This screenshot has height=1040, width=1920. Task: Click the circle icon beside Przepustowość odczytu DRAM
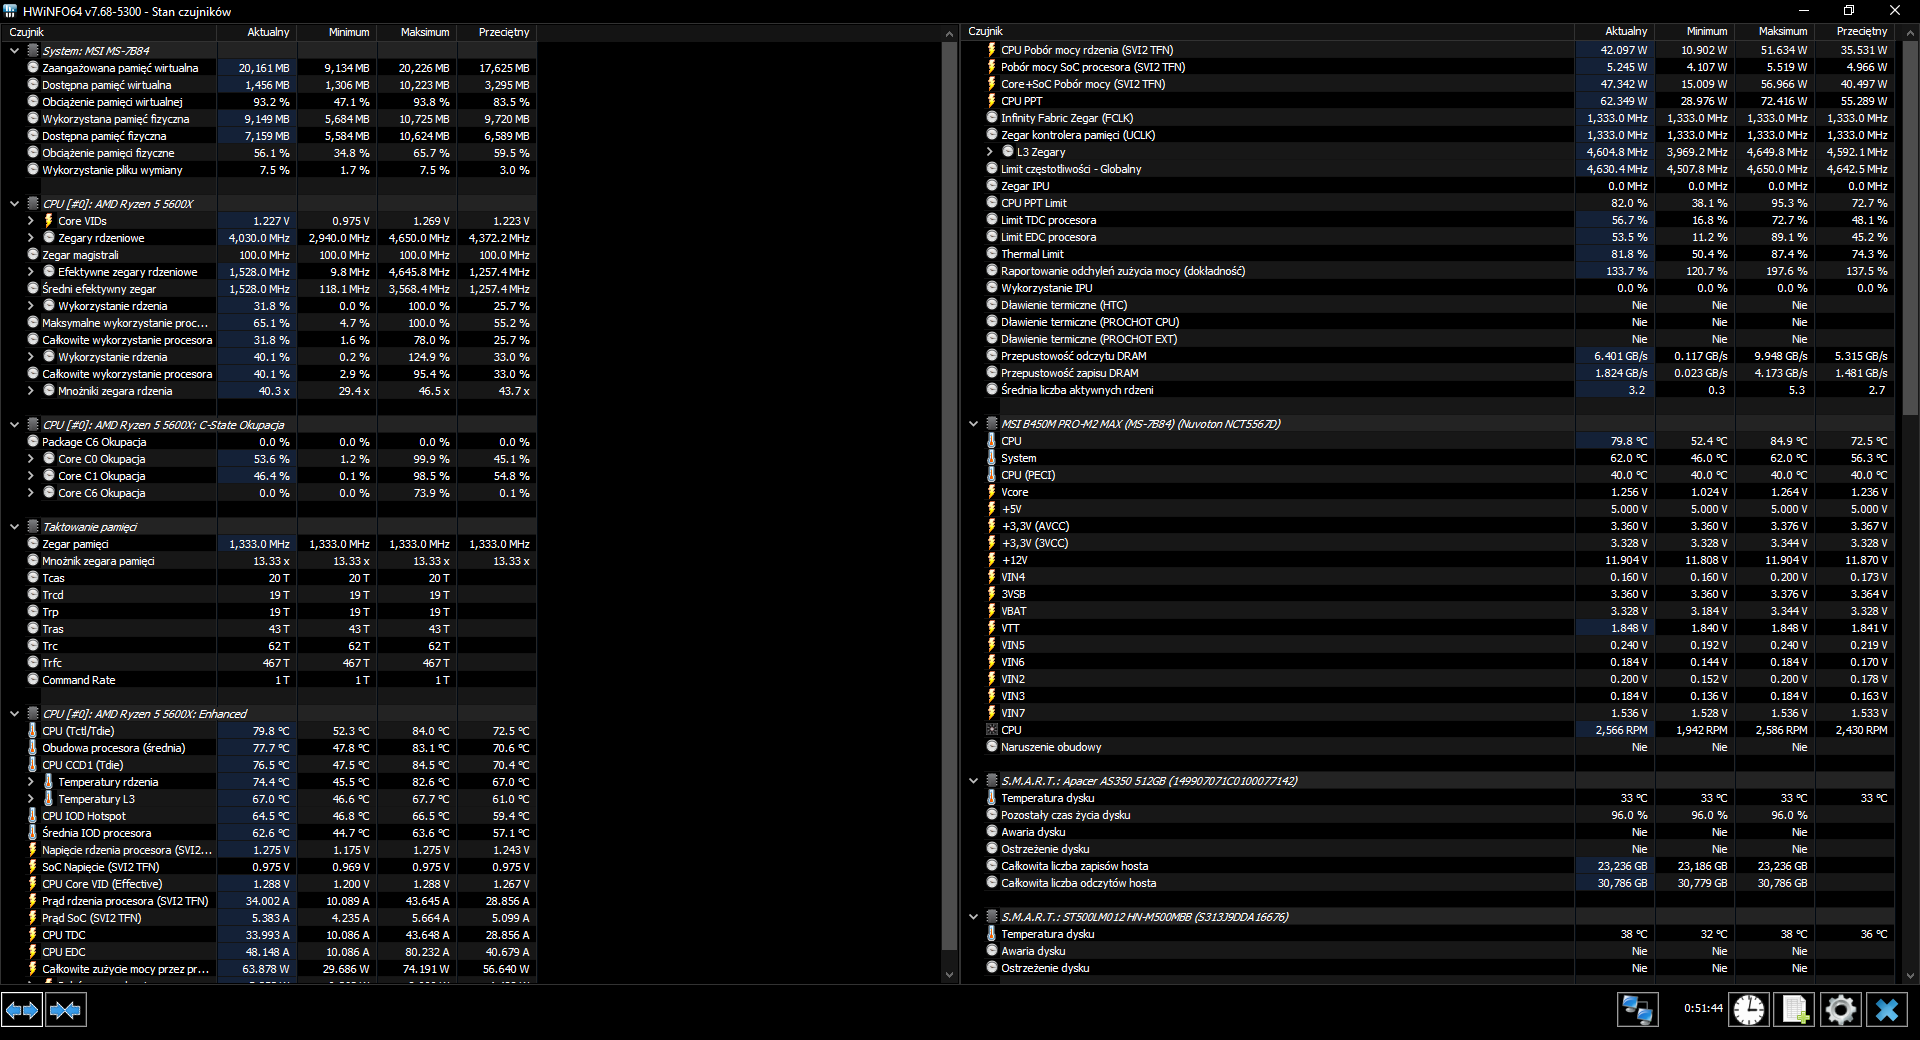(x=991, y=356)
